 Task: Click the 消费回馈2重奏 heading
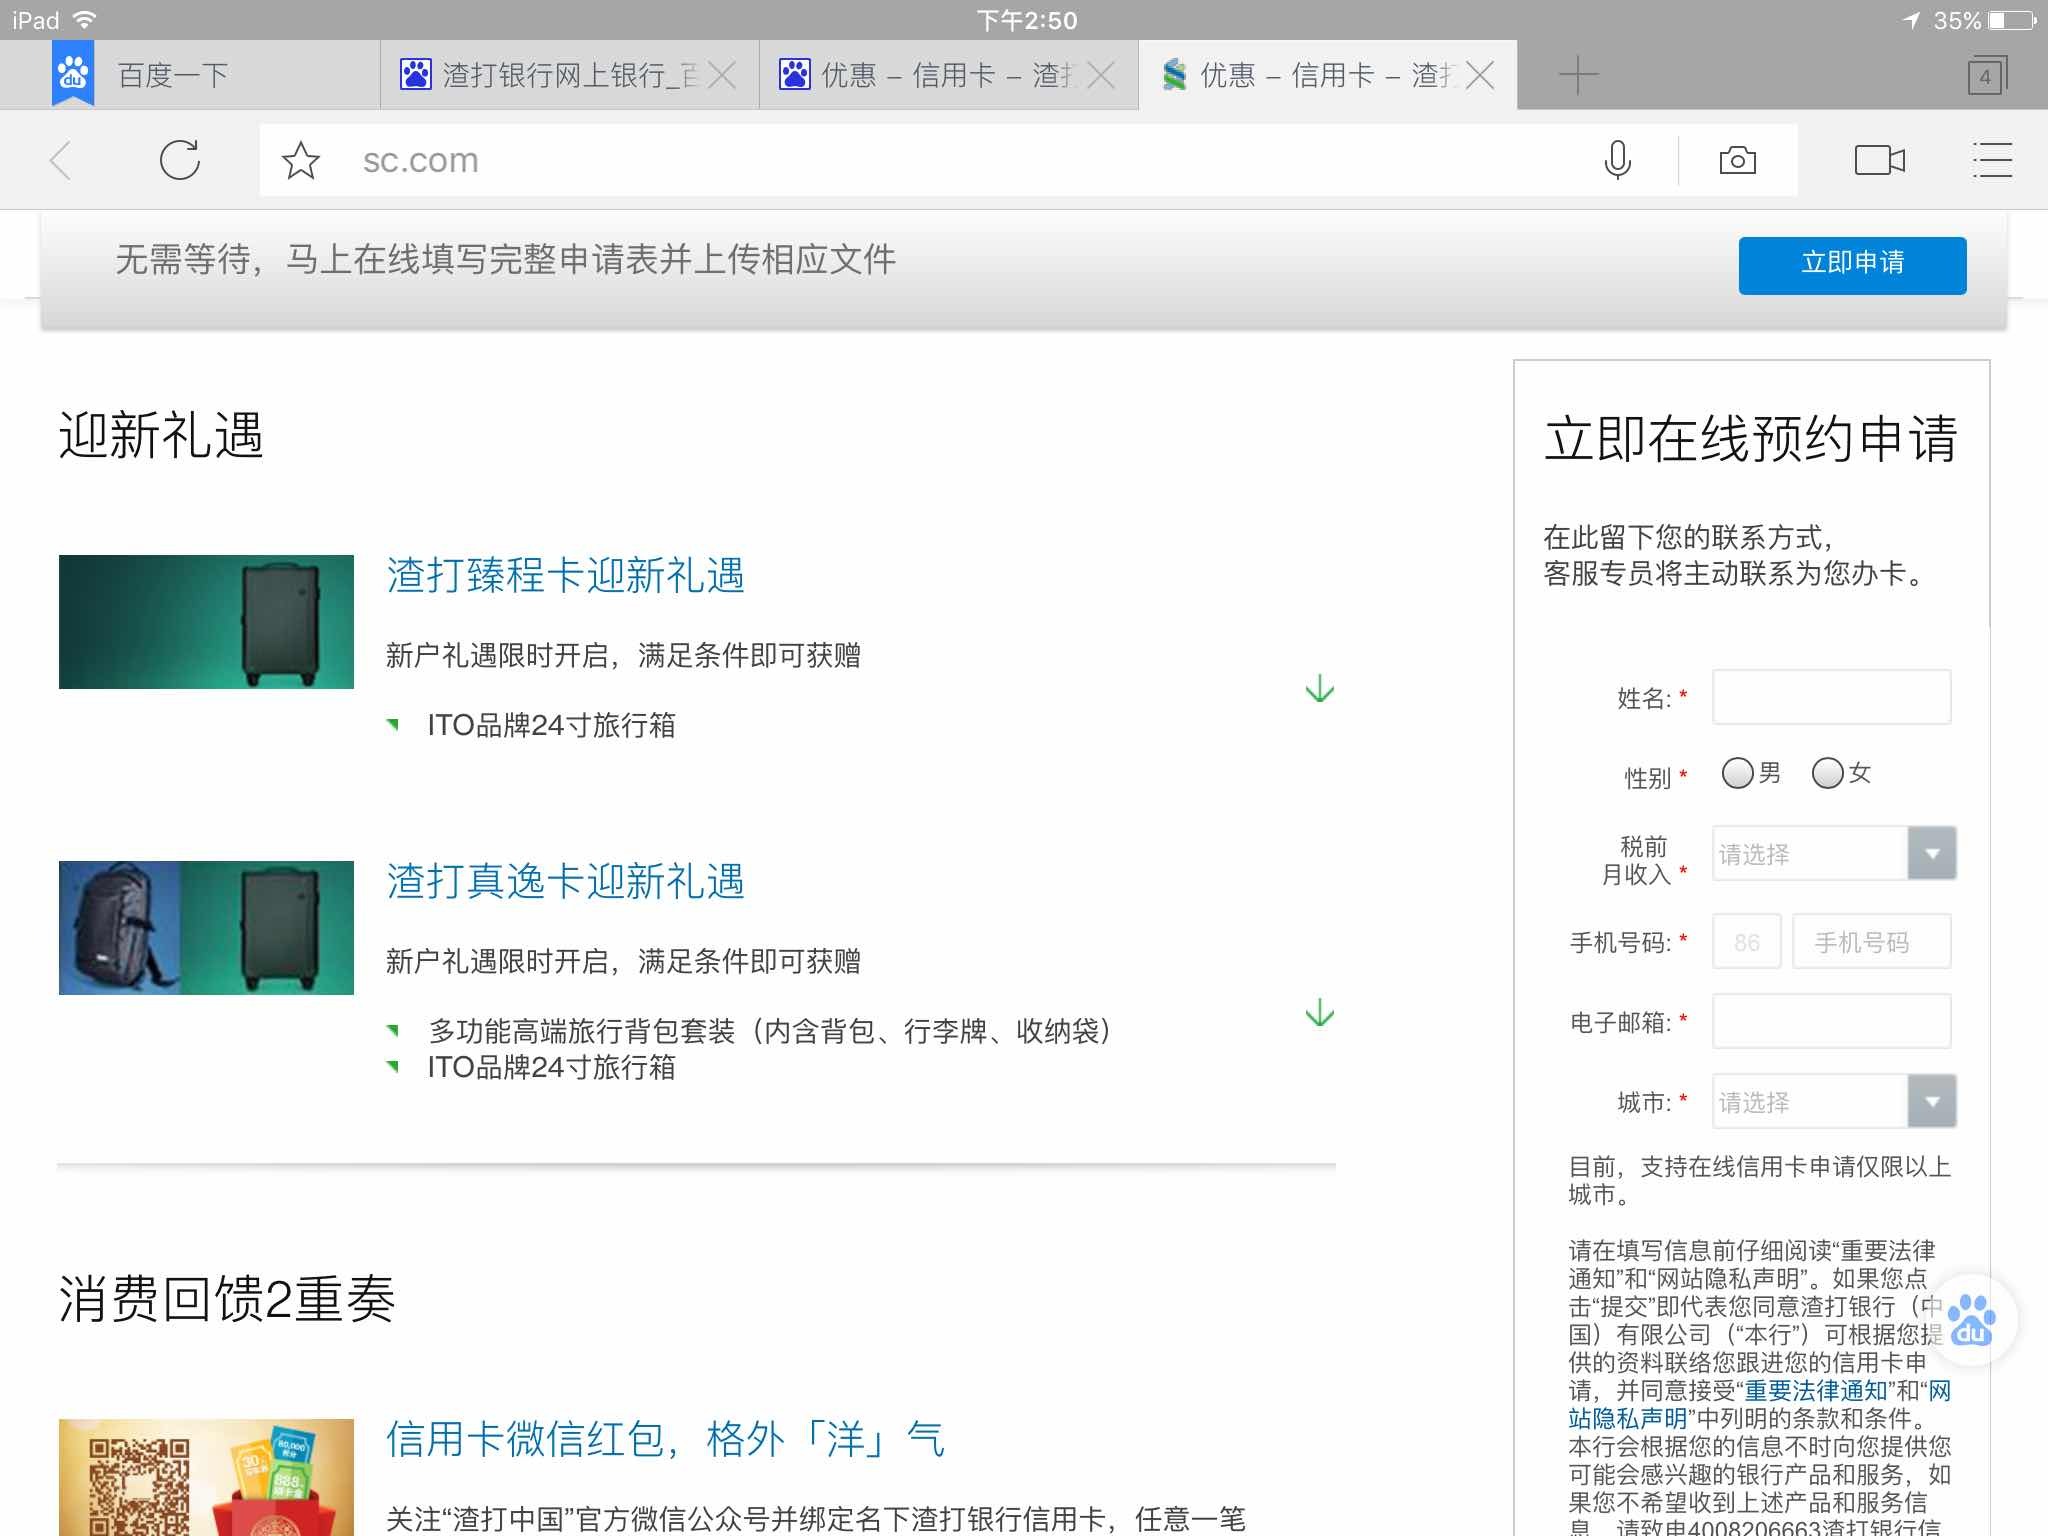[x=227, y=1300]
